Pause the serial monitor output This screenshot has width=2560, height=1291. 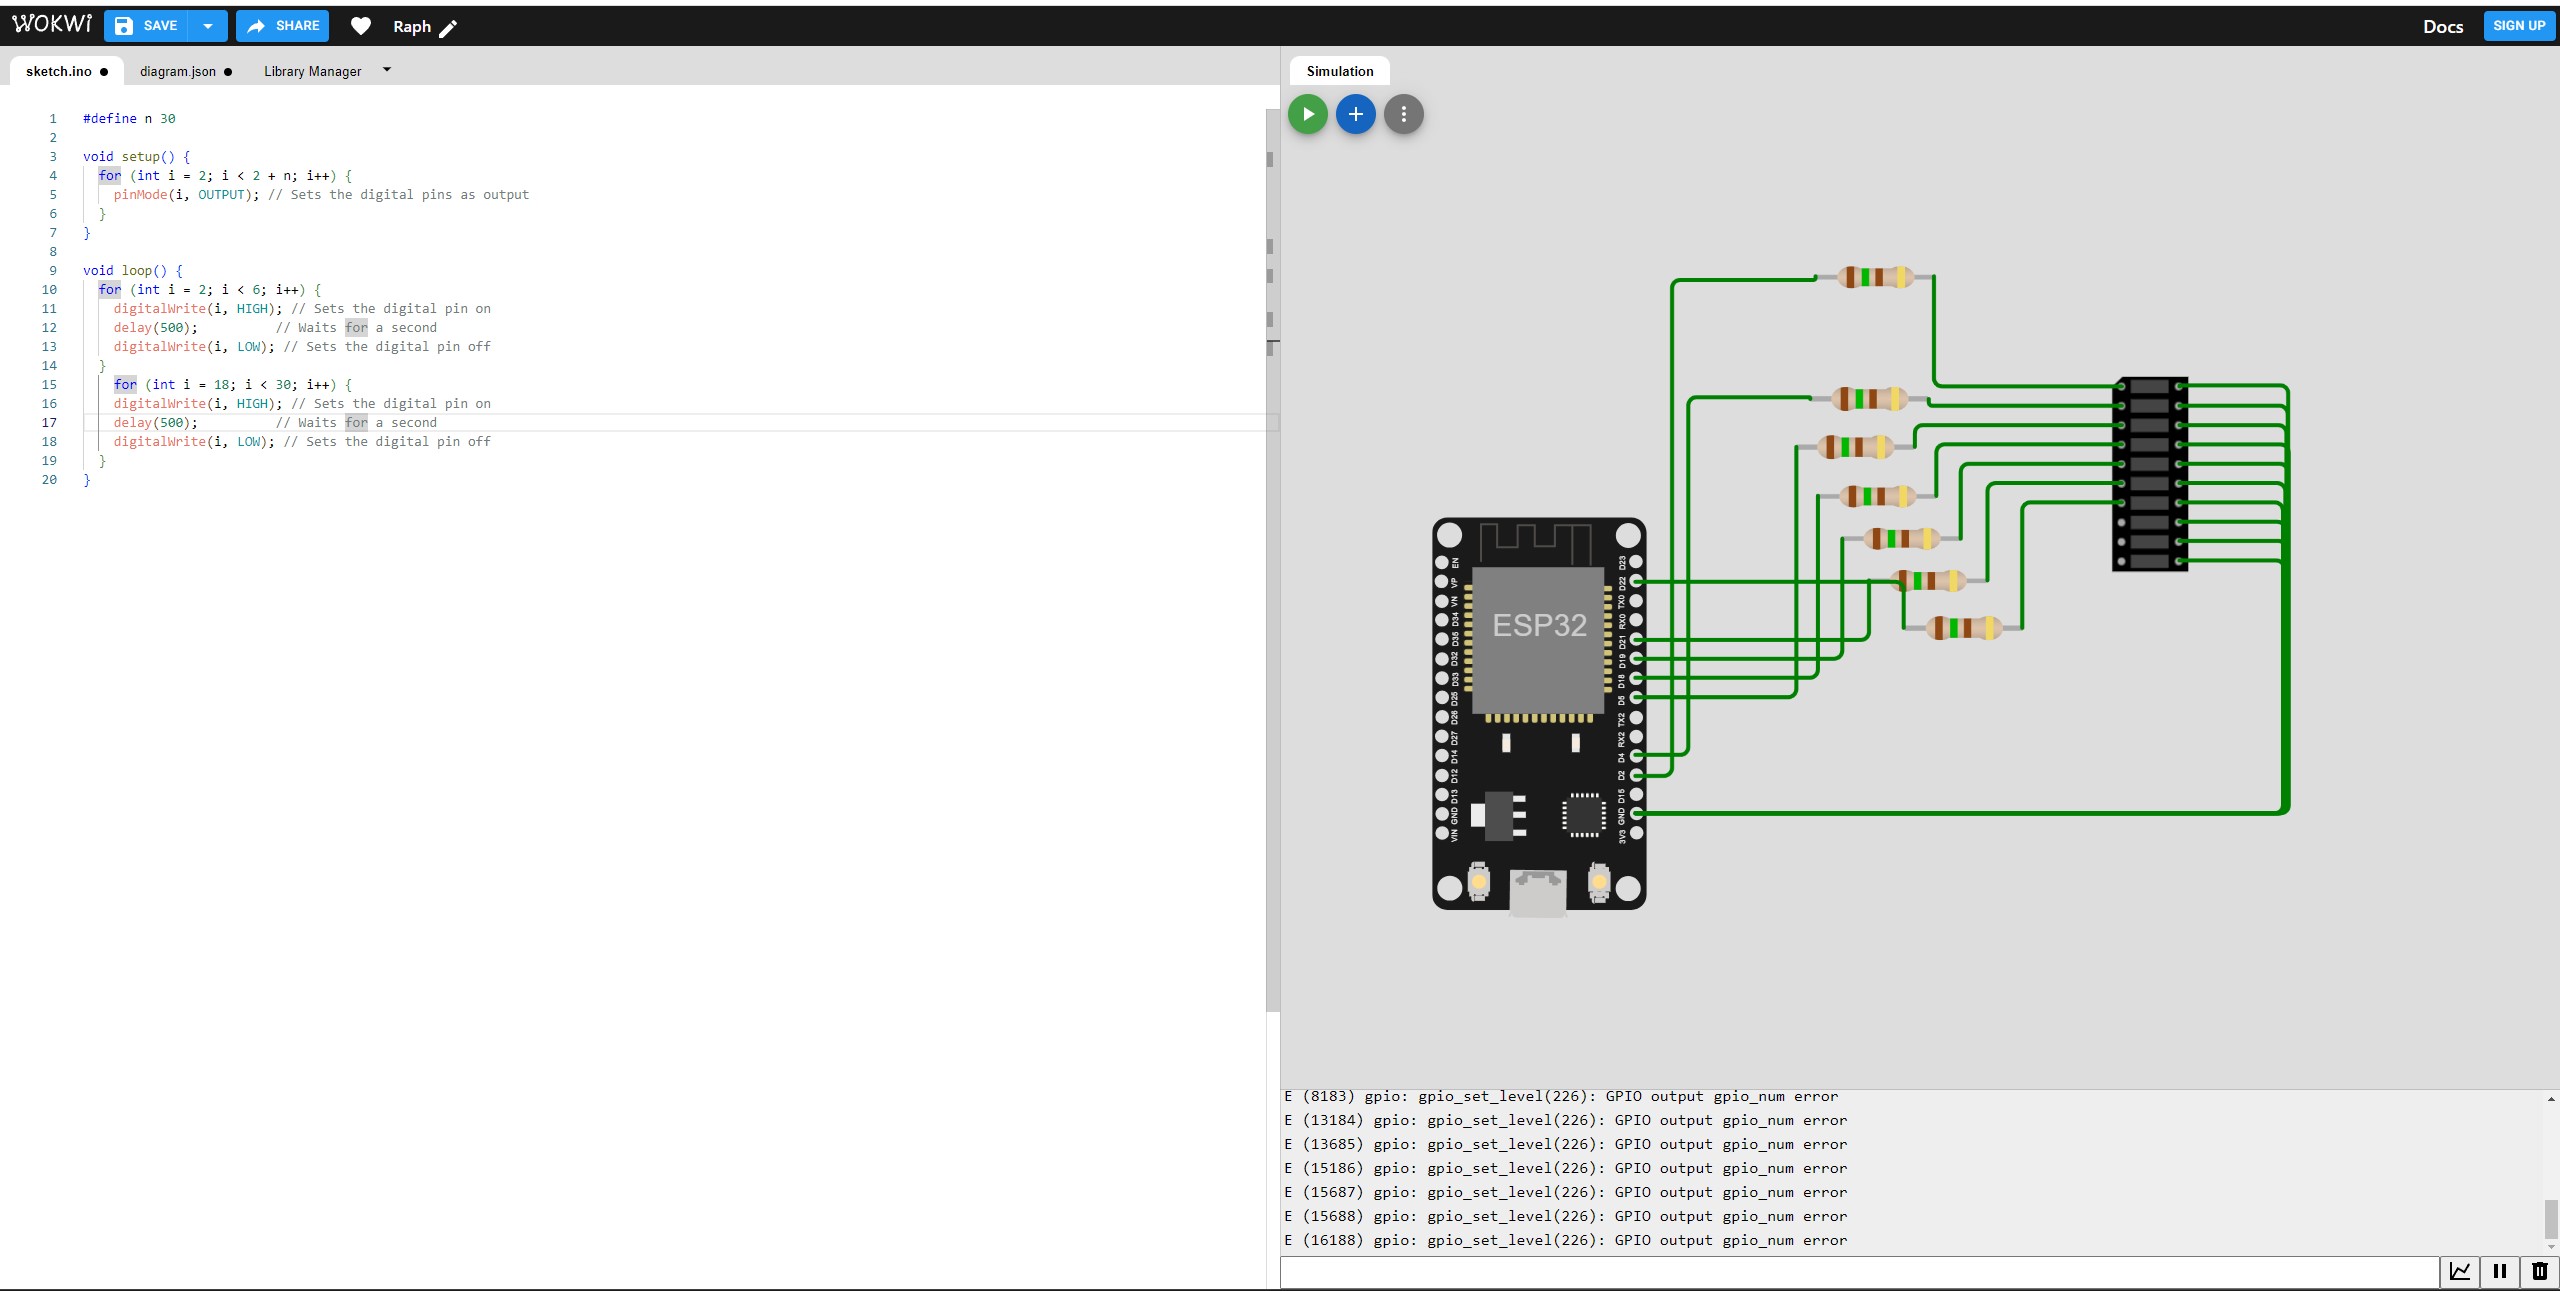pos(2500,1271)
